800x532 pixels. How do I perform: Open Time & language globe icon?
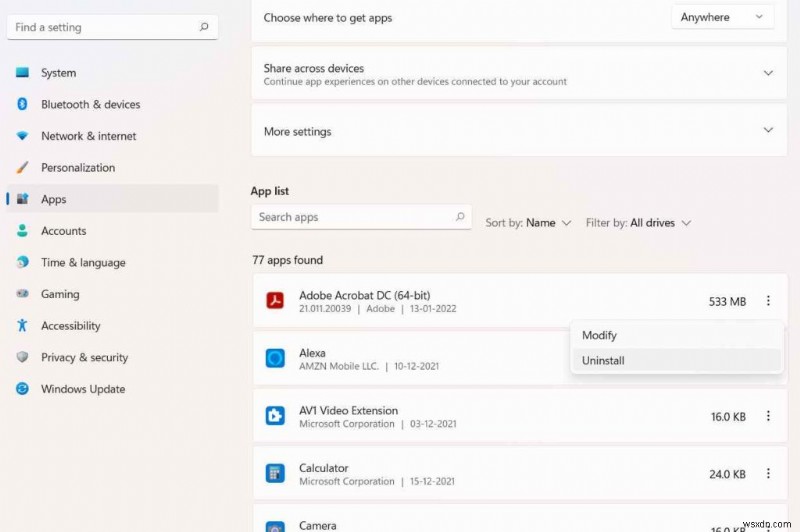(22, 262)
